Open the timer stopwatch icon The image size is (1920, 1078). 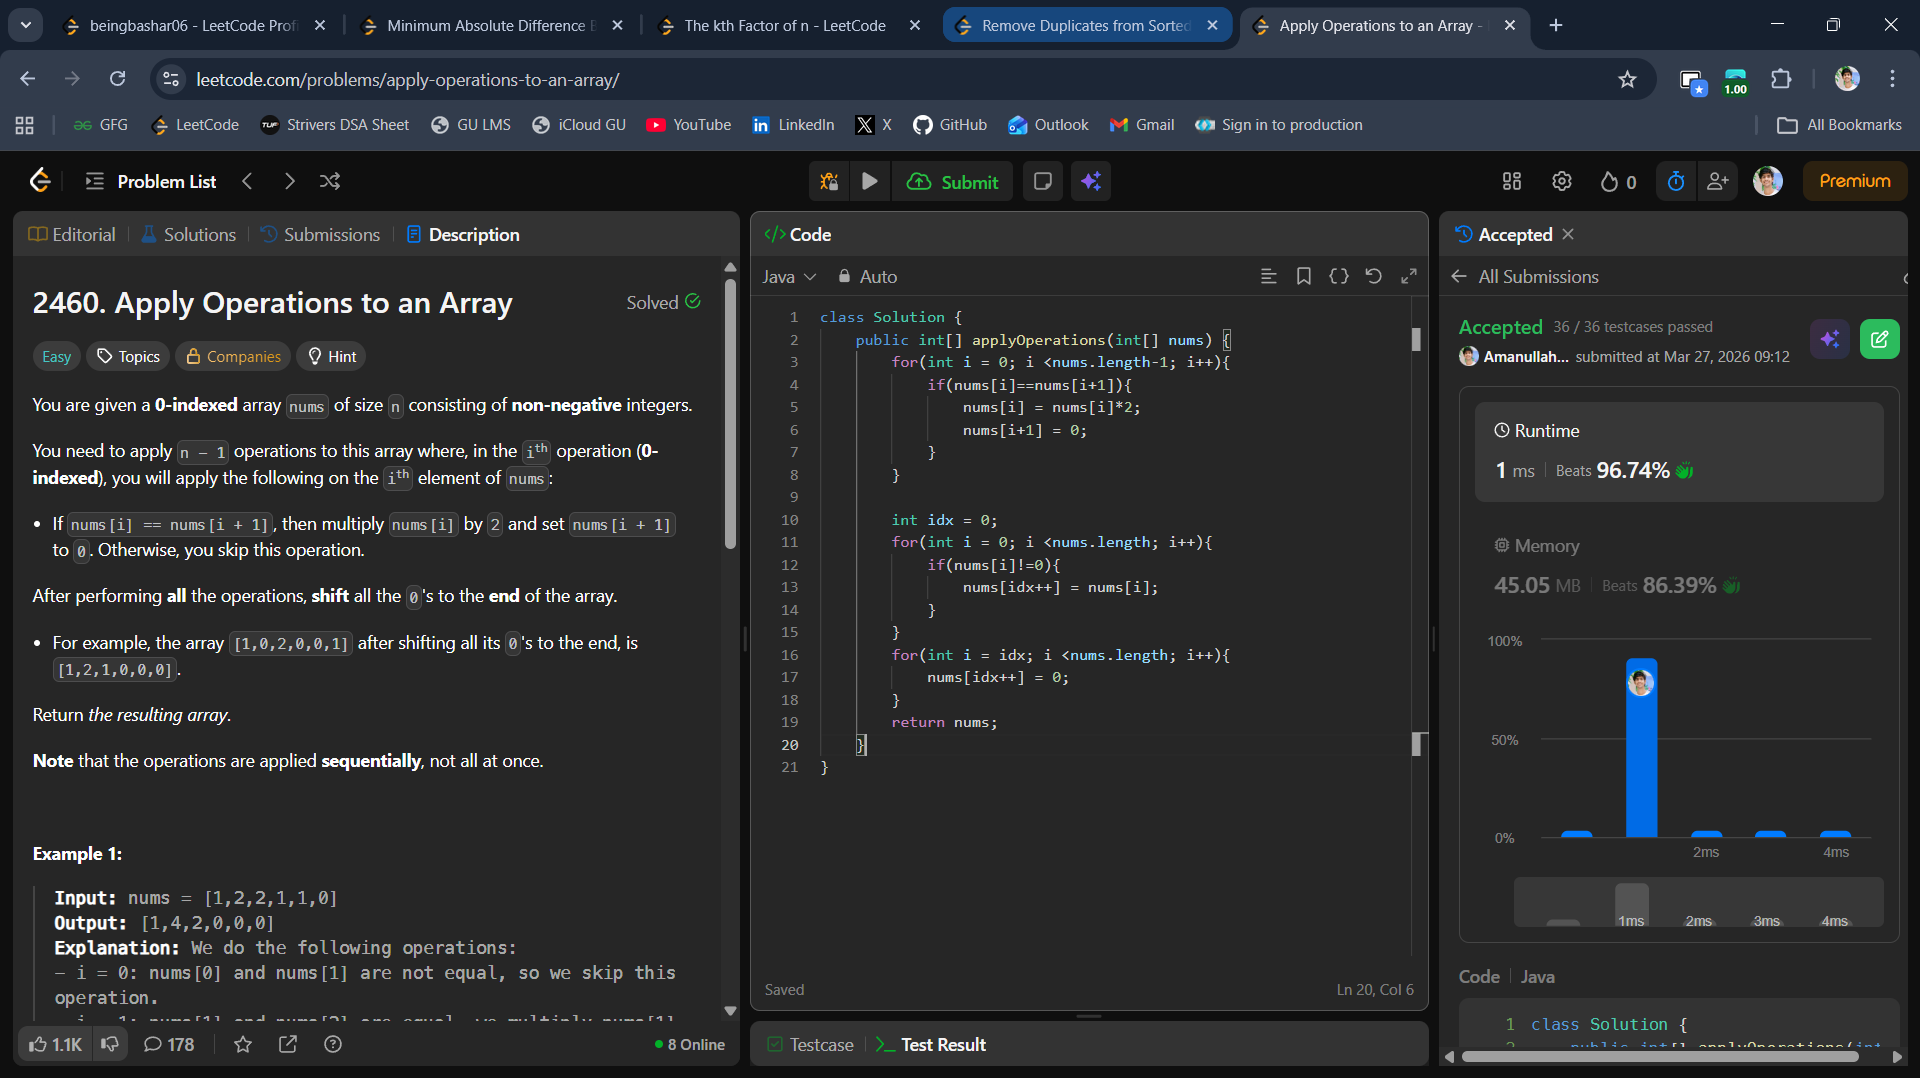click(x=1676, y=181)
